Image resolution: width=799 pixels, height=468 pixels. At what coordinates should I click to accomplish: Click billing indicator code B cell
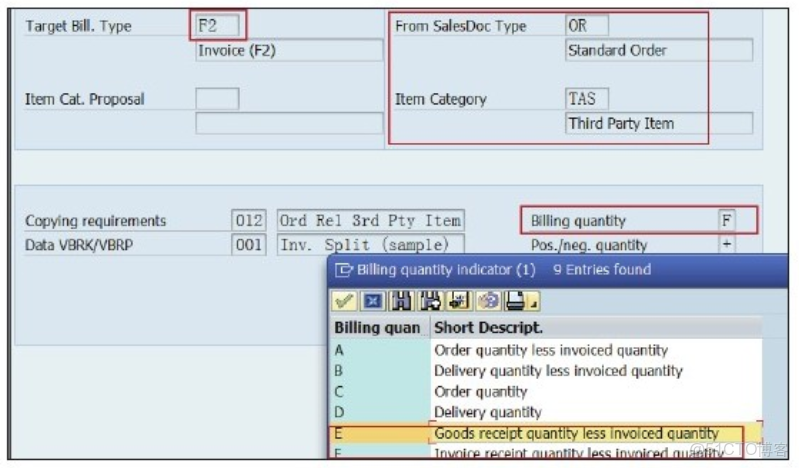380,371
